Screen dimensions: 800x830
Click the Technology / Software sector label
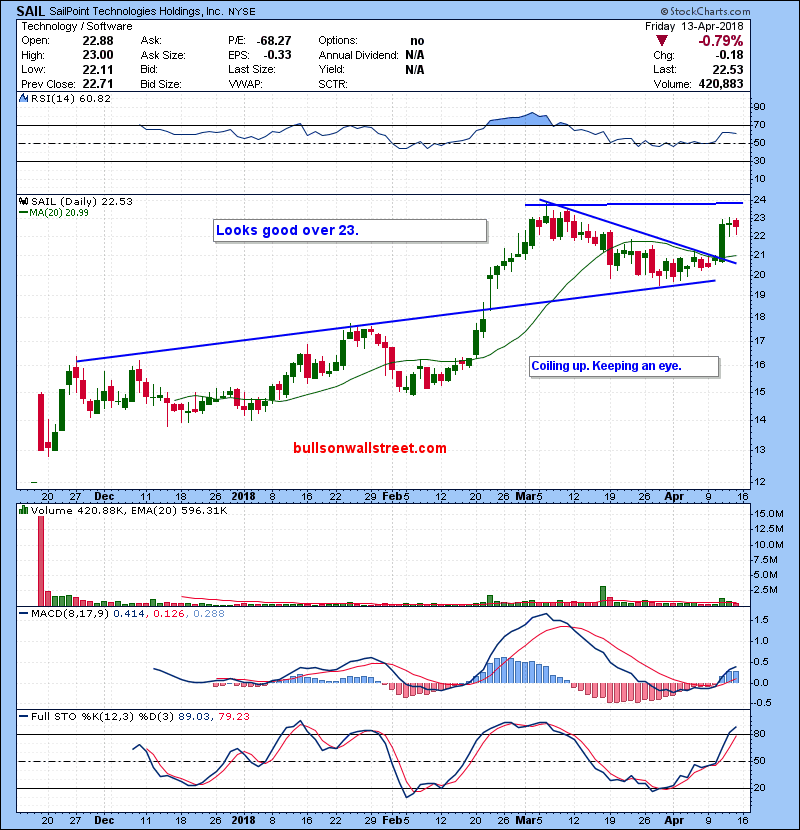[77, 26]
